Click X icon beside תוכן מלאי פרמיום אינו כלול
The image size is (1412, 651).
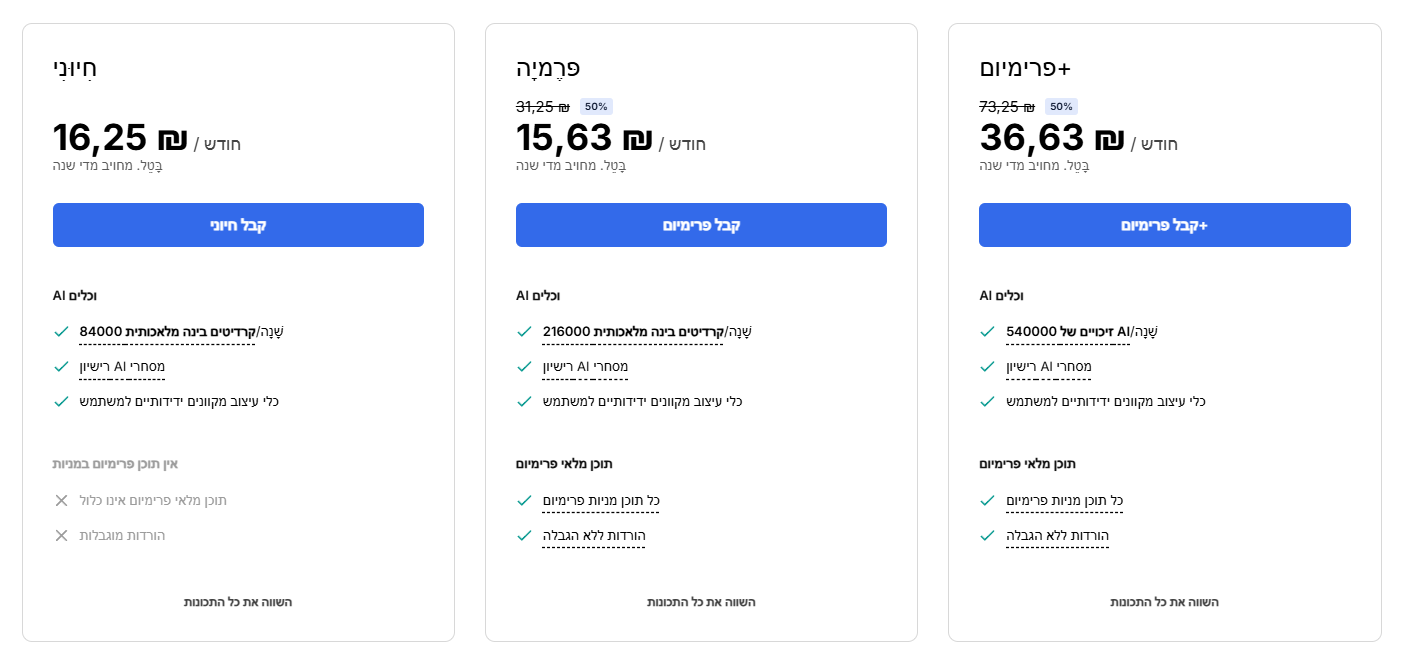point(61,500)
